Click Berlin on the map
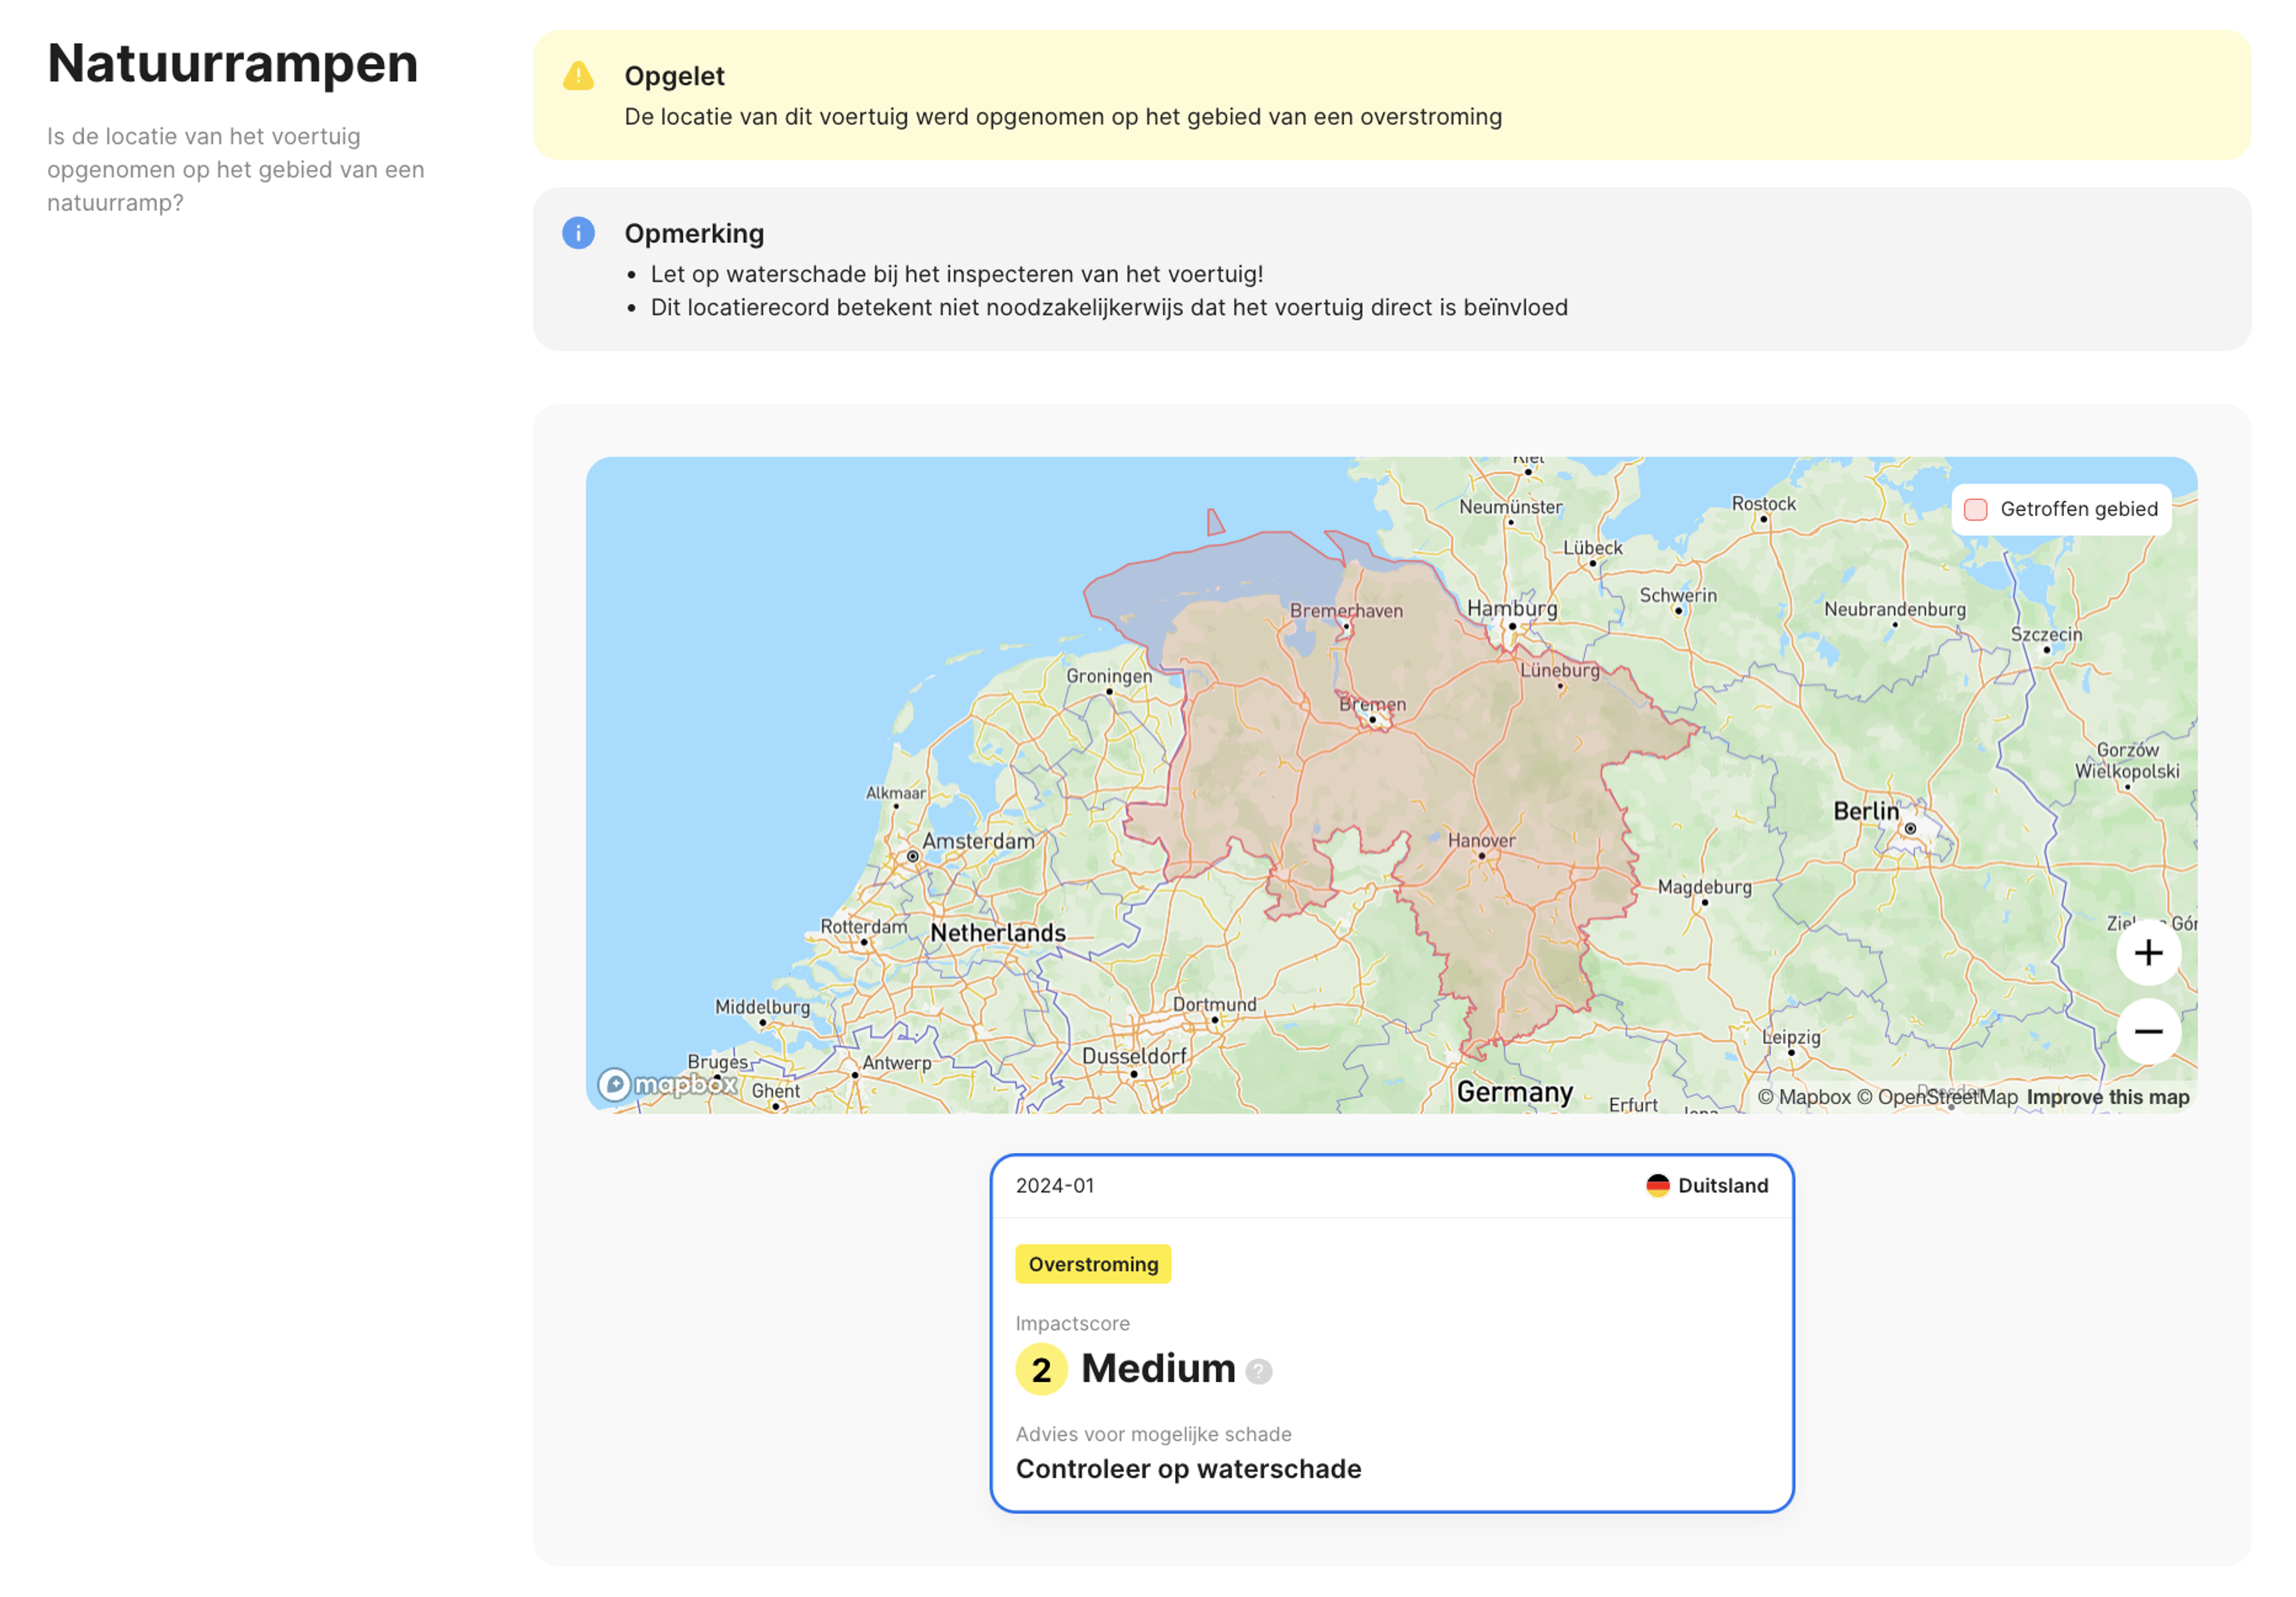The width and height of the screenshot is (2296, 1597). click(x=1865, y=811)
